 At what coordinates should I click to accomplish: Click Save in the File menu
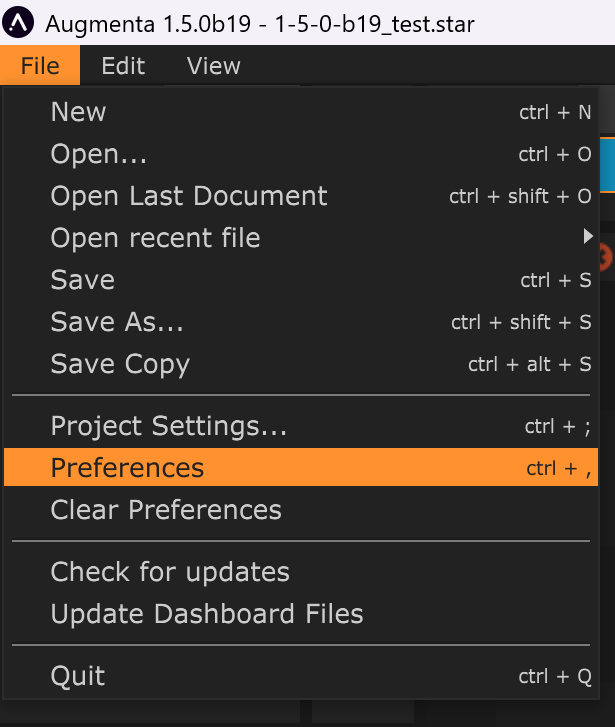click(x=82, y=280)
